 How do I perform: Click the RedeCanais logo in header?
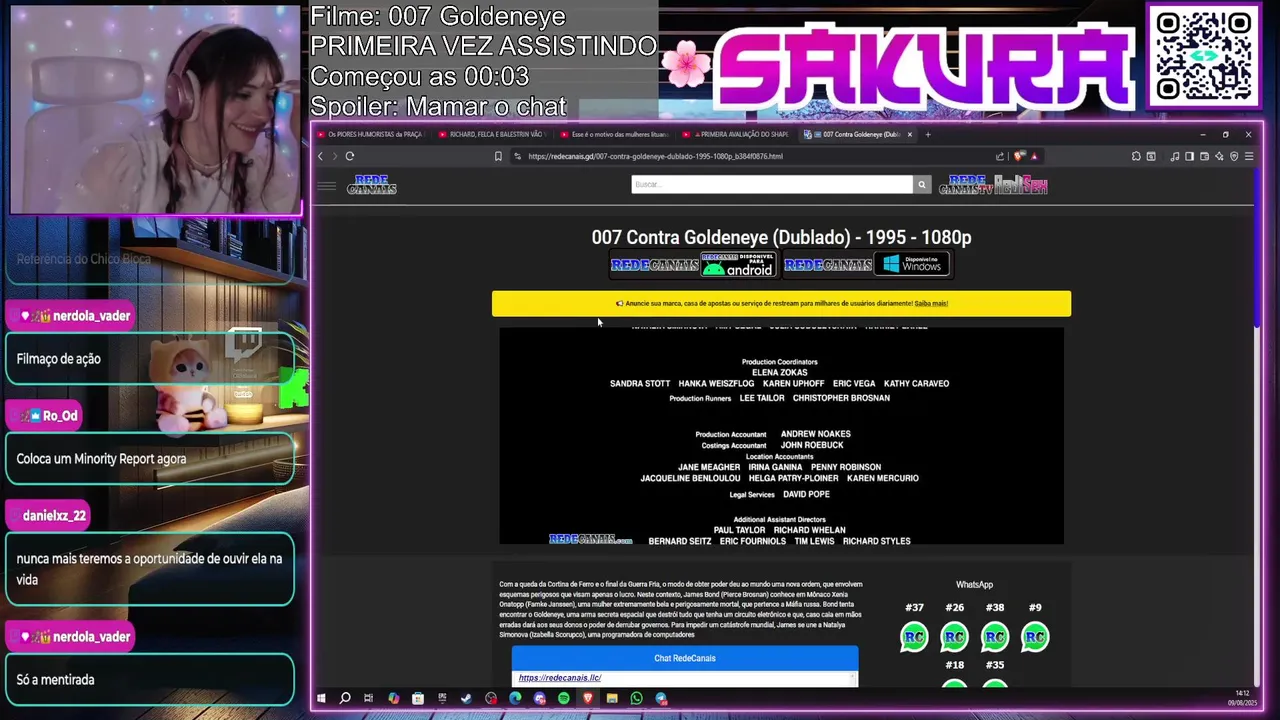click(x=372, y=185)
